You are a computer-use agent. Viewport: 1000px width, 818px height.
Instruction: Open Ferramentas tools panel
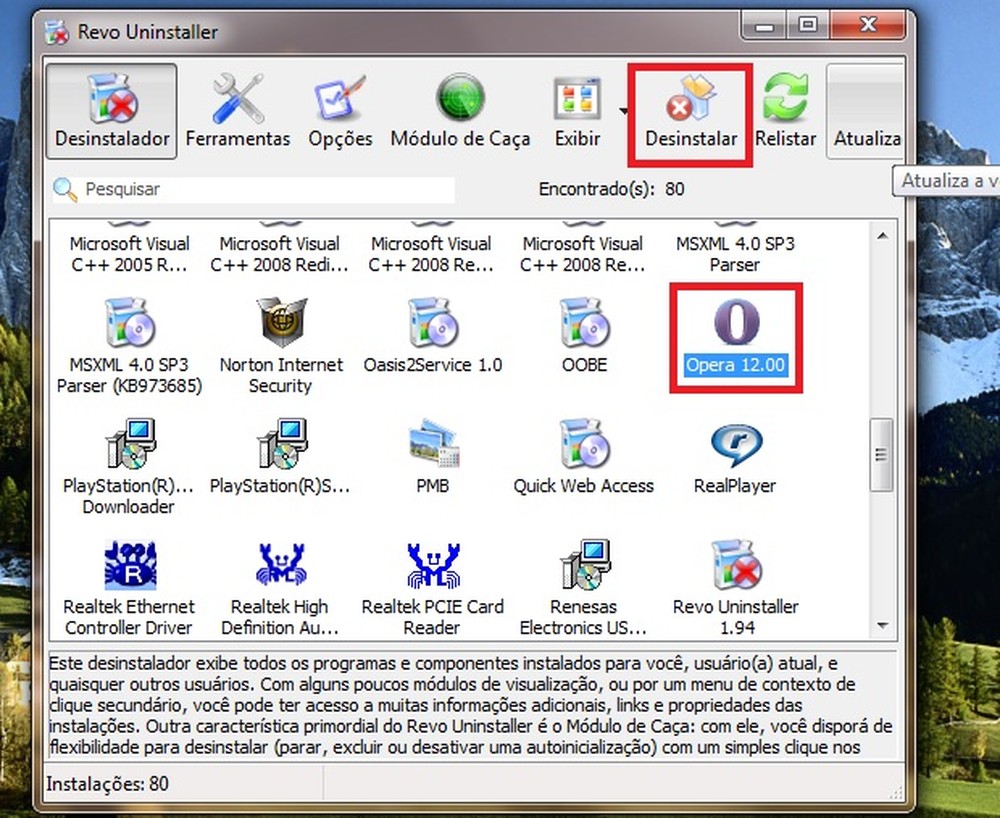[237, 111]
